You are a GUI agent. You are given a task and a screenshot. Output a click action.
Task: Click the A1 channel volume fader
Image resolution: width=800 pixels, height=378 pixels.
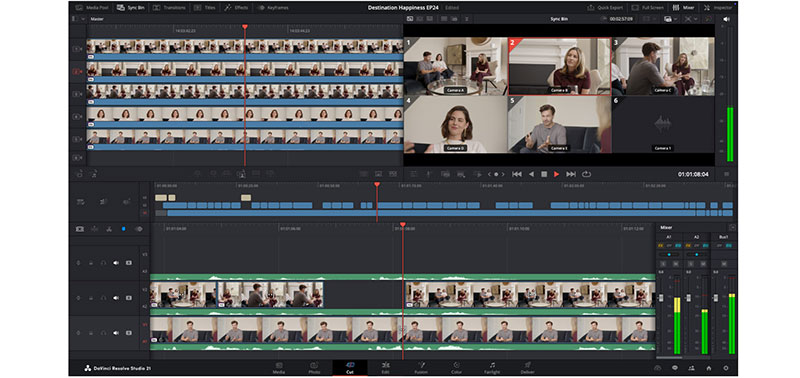pyautogui.click(x=661, y=297)
